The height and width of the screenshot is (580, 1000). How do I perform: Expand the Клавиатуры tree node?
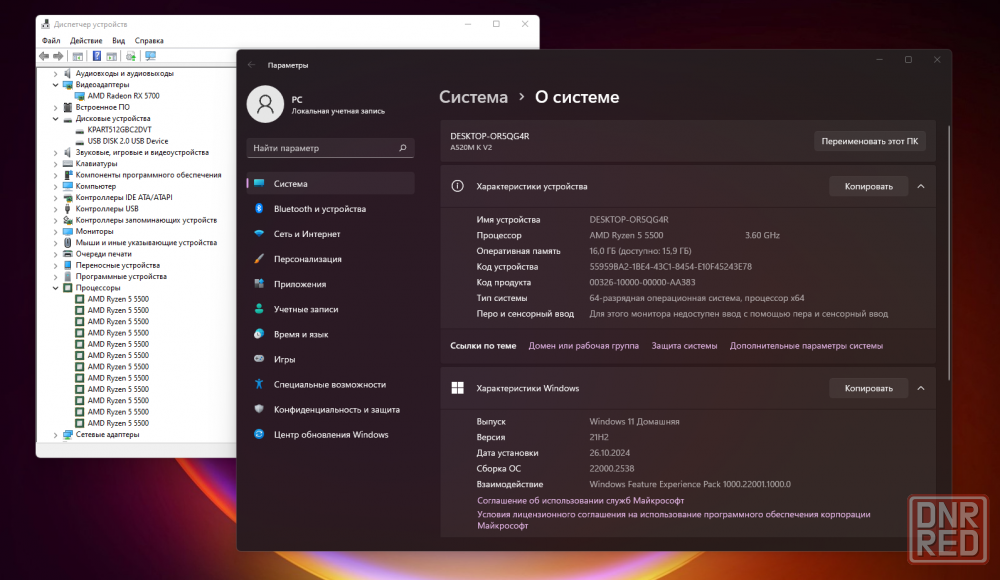[x=55, y=164]
